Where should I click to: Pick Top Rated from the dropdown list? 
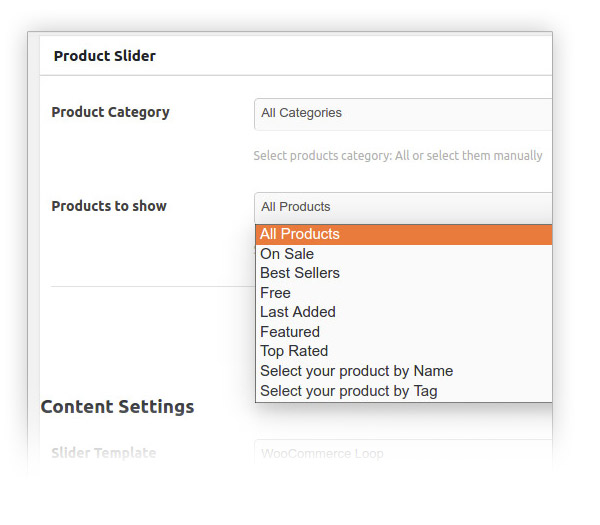pos(294,351)
